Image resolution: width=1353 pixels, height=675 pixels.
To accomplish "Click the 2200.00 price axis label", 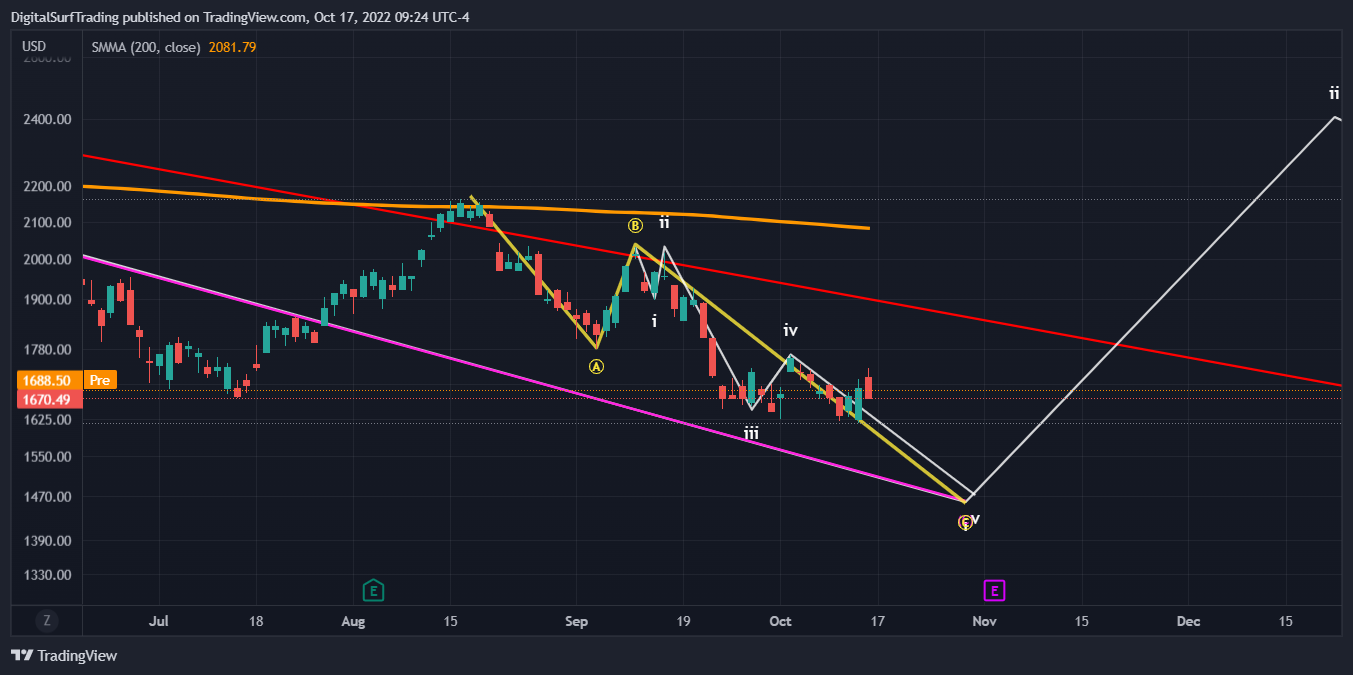I will coord(48,186).
